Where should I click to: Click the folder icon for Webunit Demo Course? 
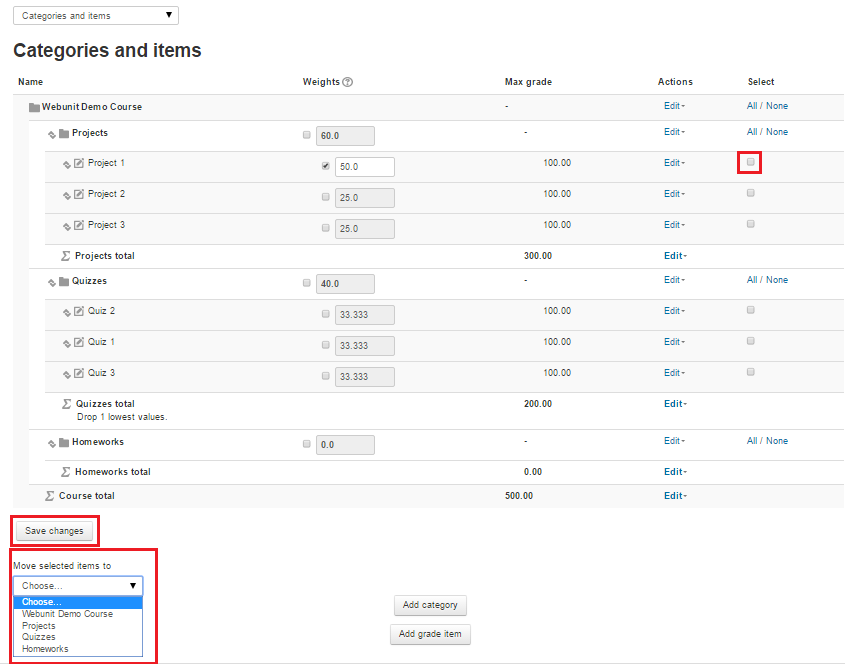pyautogui.click(x=34, y=107)
